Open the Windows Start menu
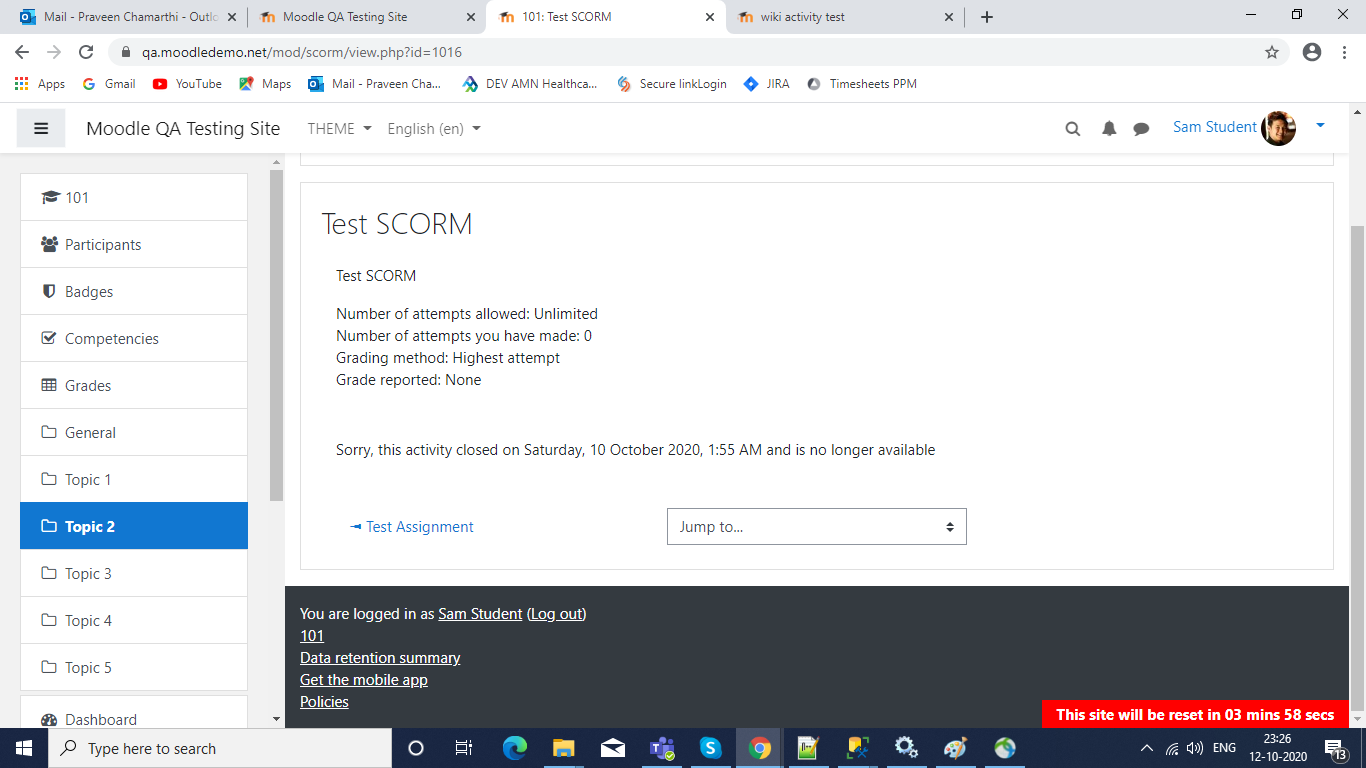 (24, 748)
